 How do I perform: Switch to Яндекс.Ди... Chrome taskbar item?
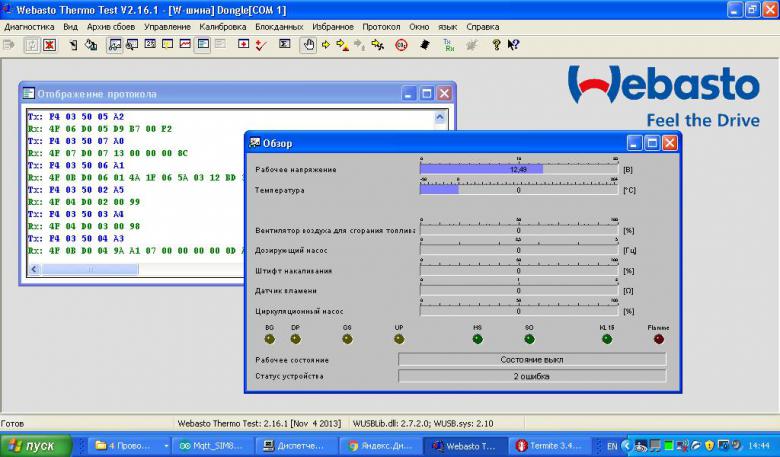(x=381, y=446)
